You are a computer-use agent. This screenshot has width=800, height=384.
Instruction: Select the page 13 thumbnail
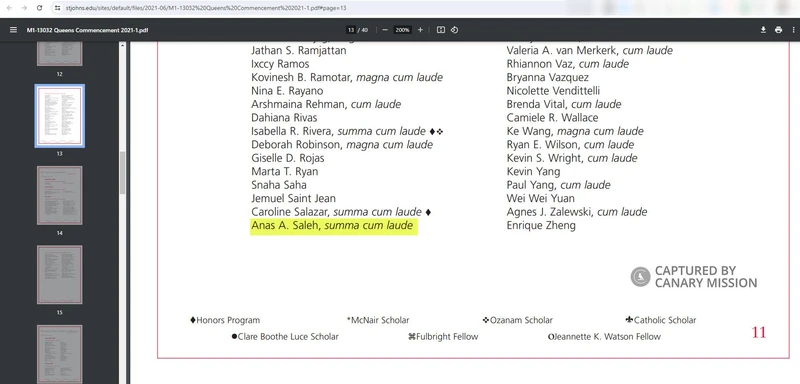[60, 116]
